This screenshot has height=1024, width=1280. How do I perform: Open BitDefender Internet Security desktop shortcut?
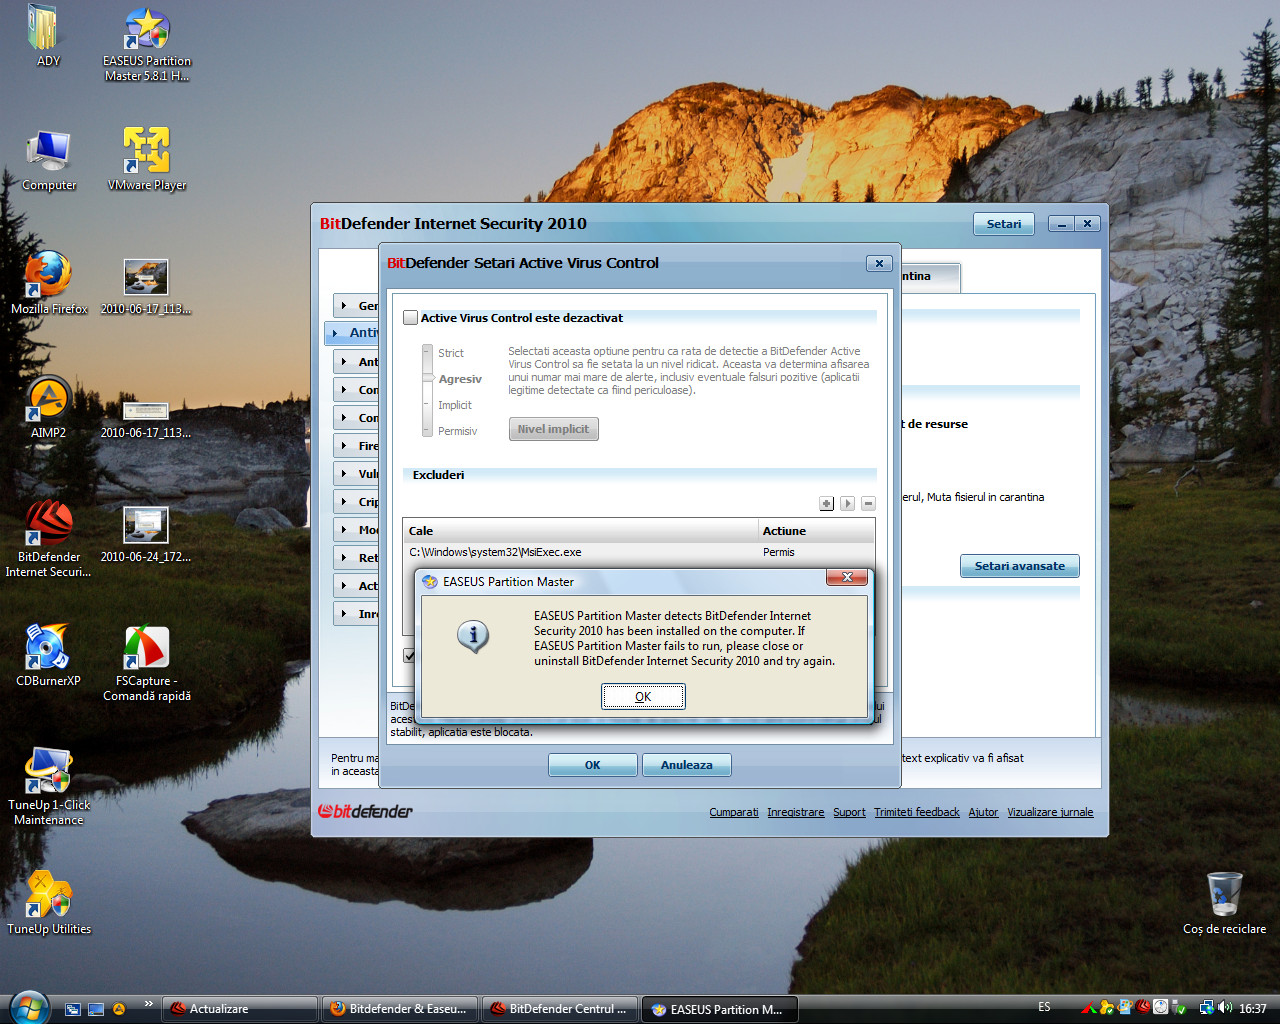pos(48,540)
